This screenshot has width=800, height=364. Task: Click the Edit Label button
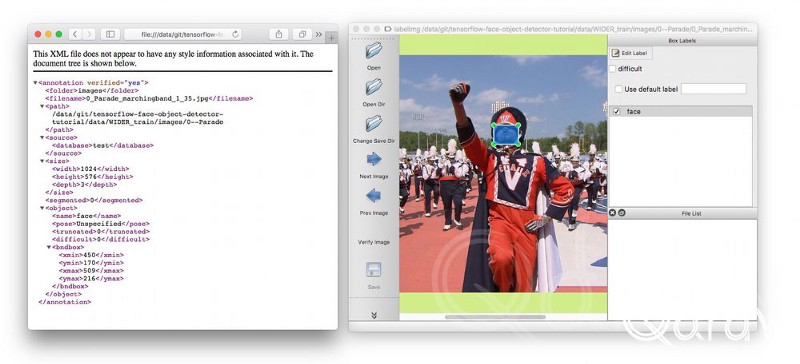click(630, 53)
